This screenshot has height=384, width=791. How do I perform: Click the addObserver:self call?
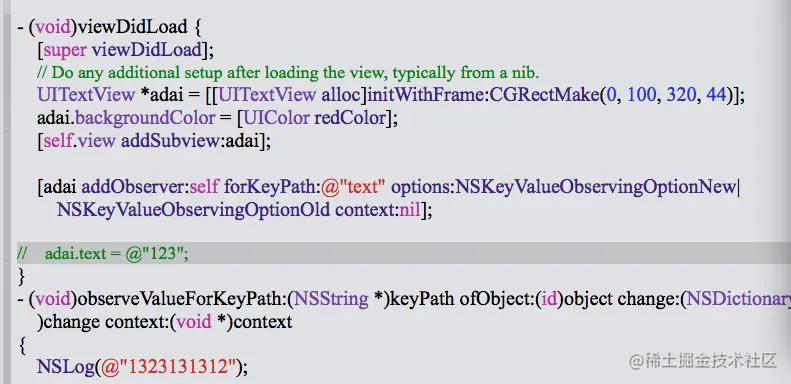coord(150,187)
